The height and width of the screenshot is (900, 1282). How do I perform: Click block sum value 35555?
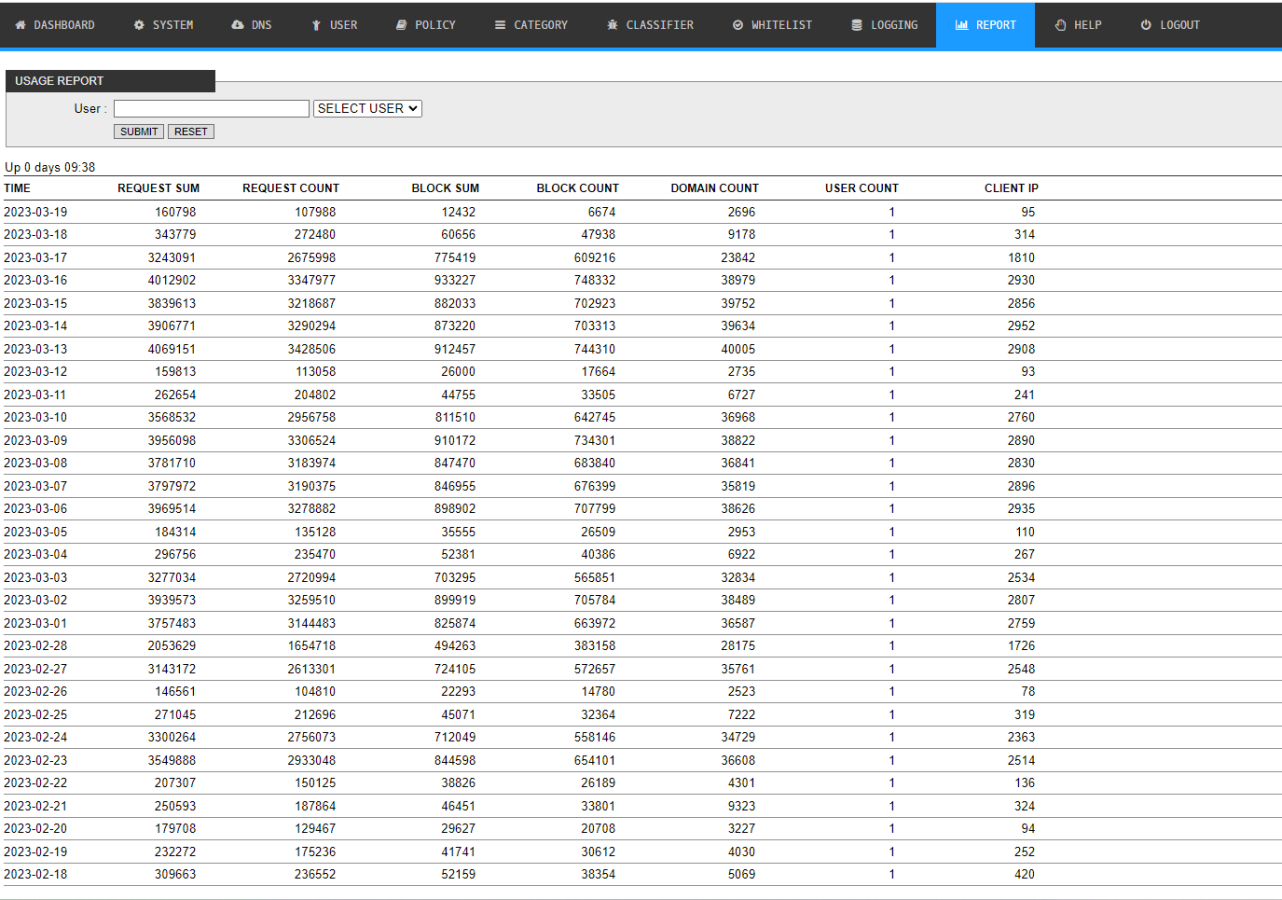point(459,532)
